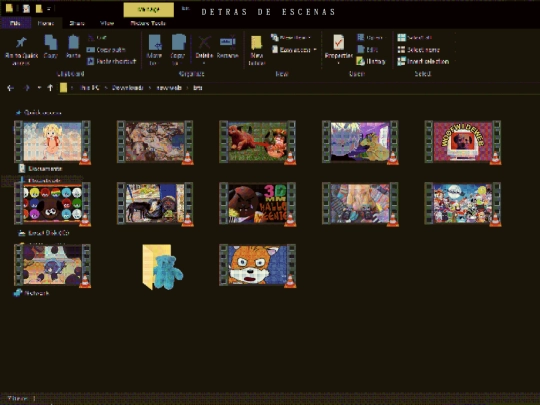Viewport: 540px width, 405px height.
Task: Select the black dog street scene video
Action: click(155, 204)
